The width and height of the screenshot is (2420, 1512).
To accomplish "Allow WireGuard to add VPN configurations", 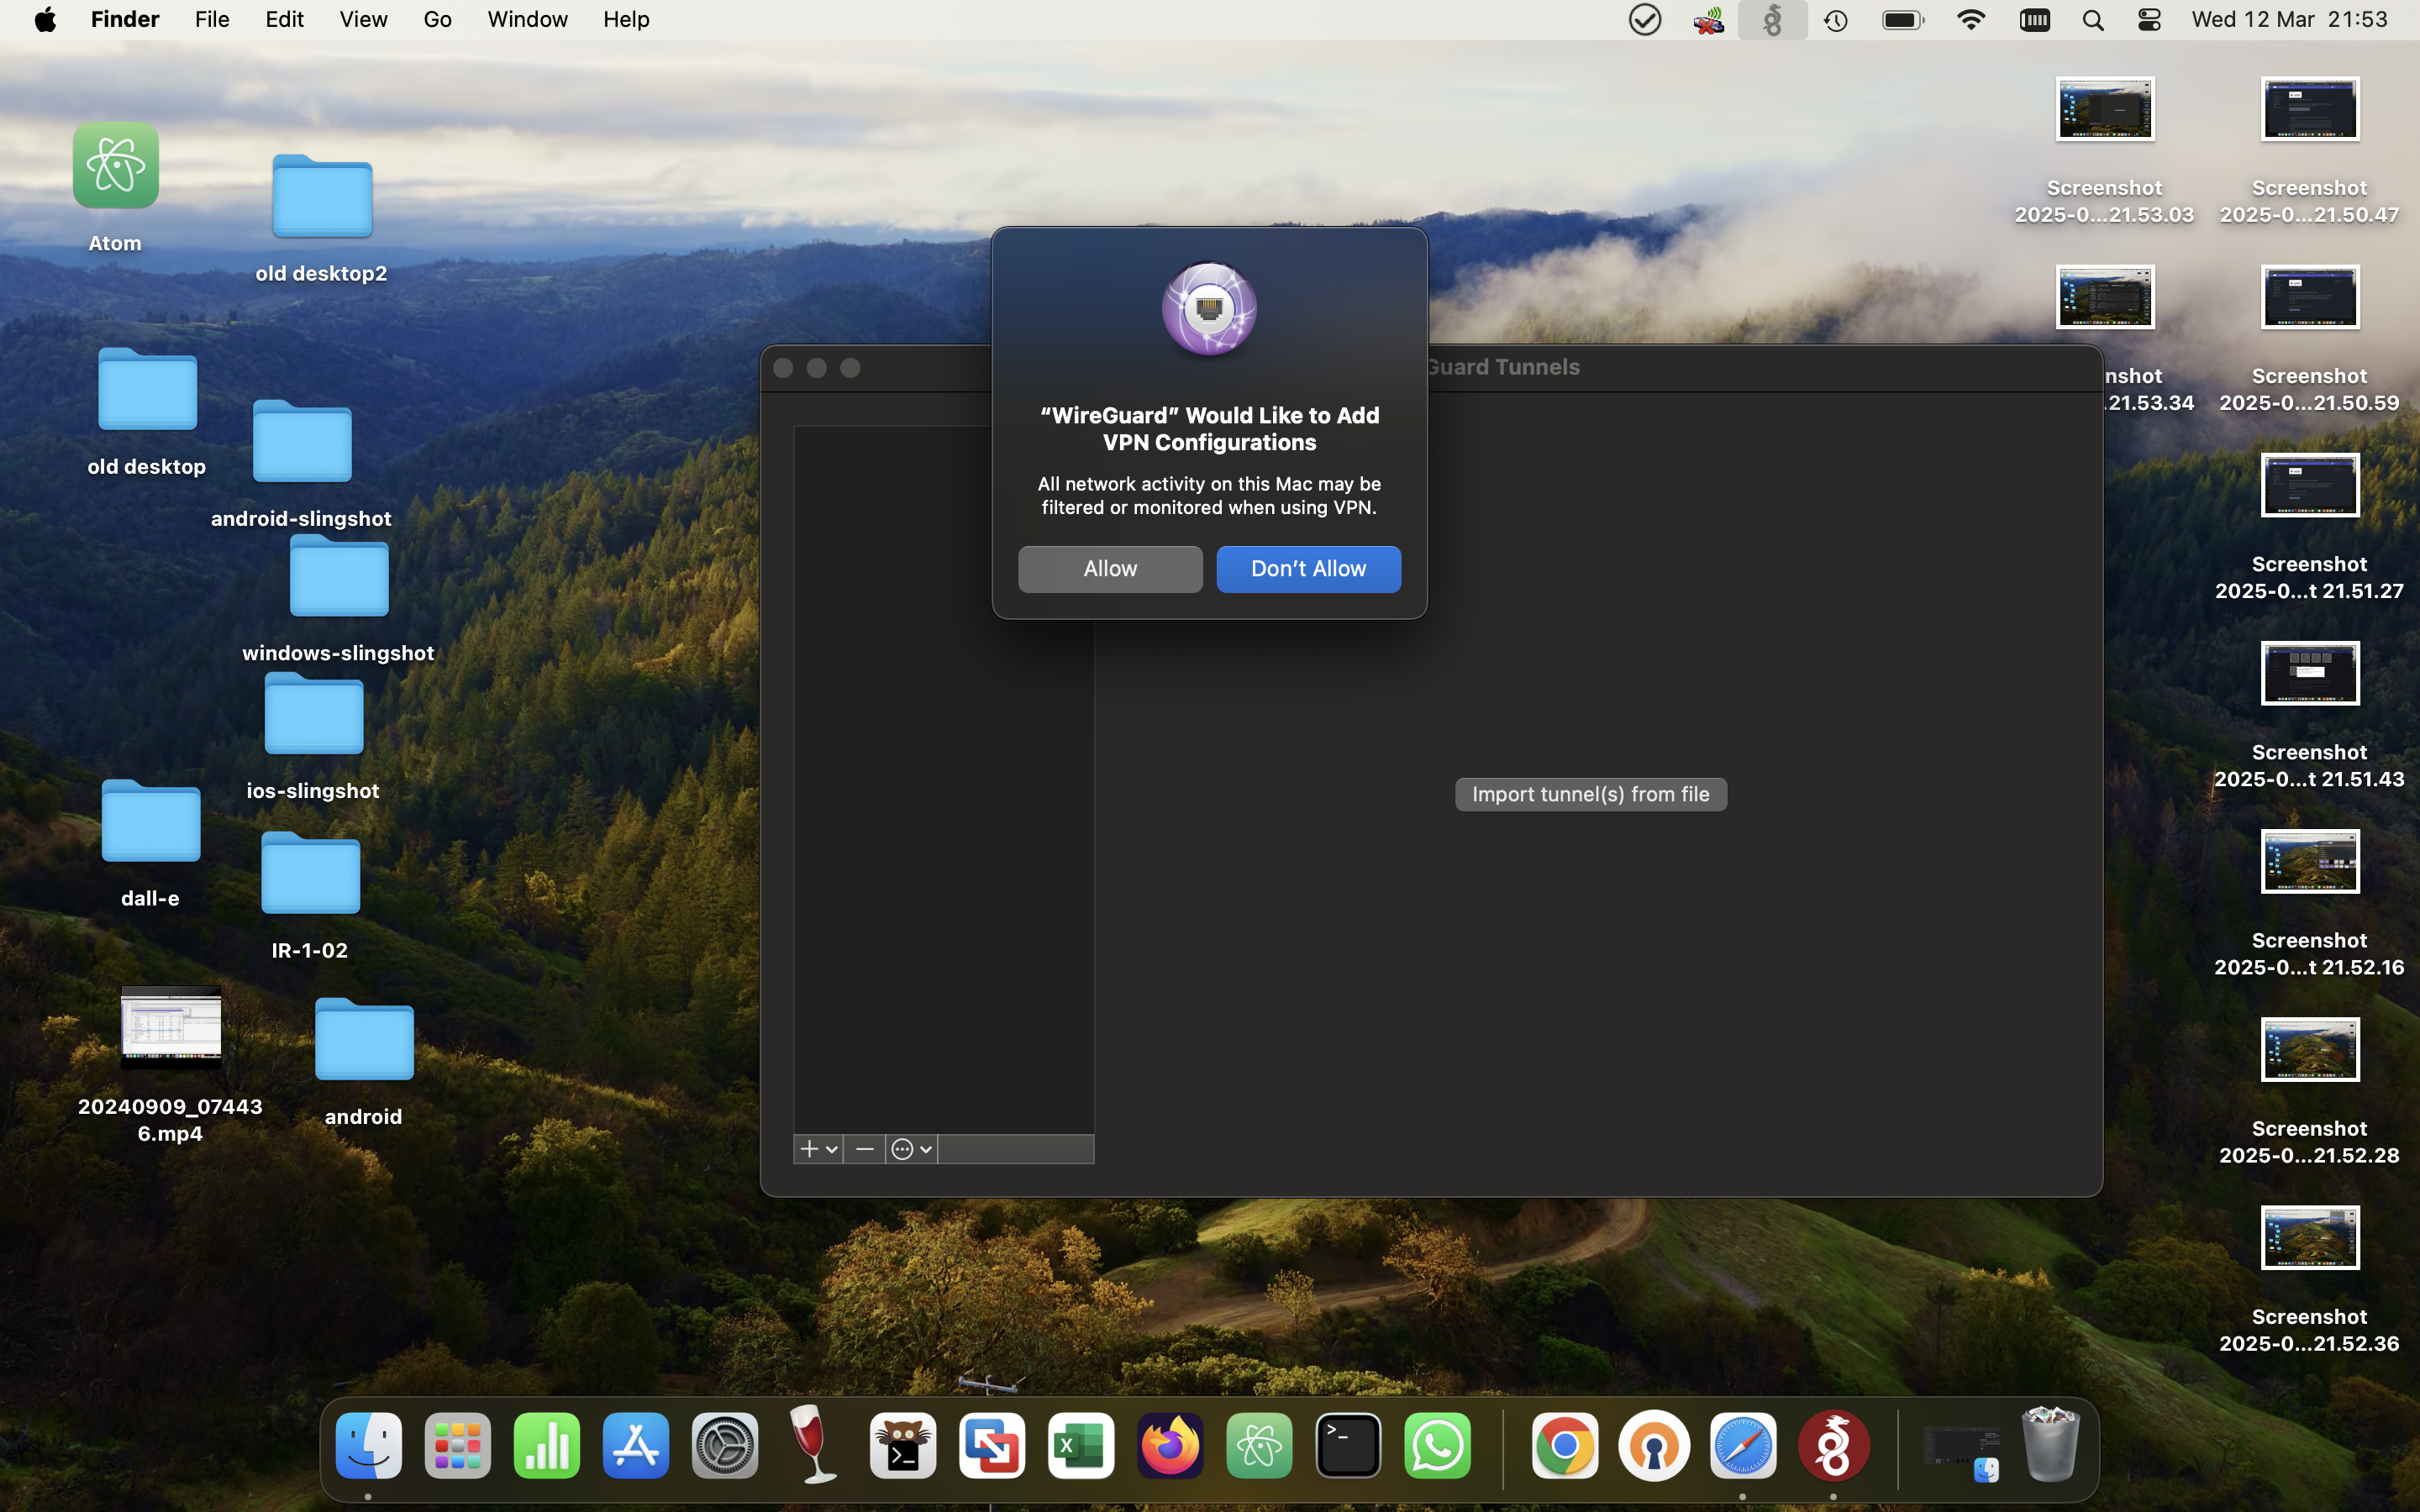I will [x=1110, y=569].
